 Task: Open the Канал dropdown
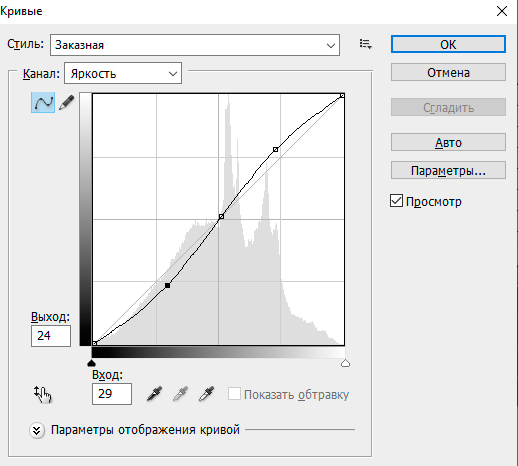[x=123, y=73]
